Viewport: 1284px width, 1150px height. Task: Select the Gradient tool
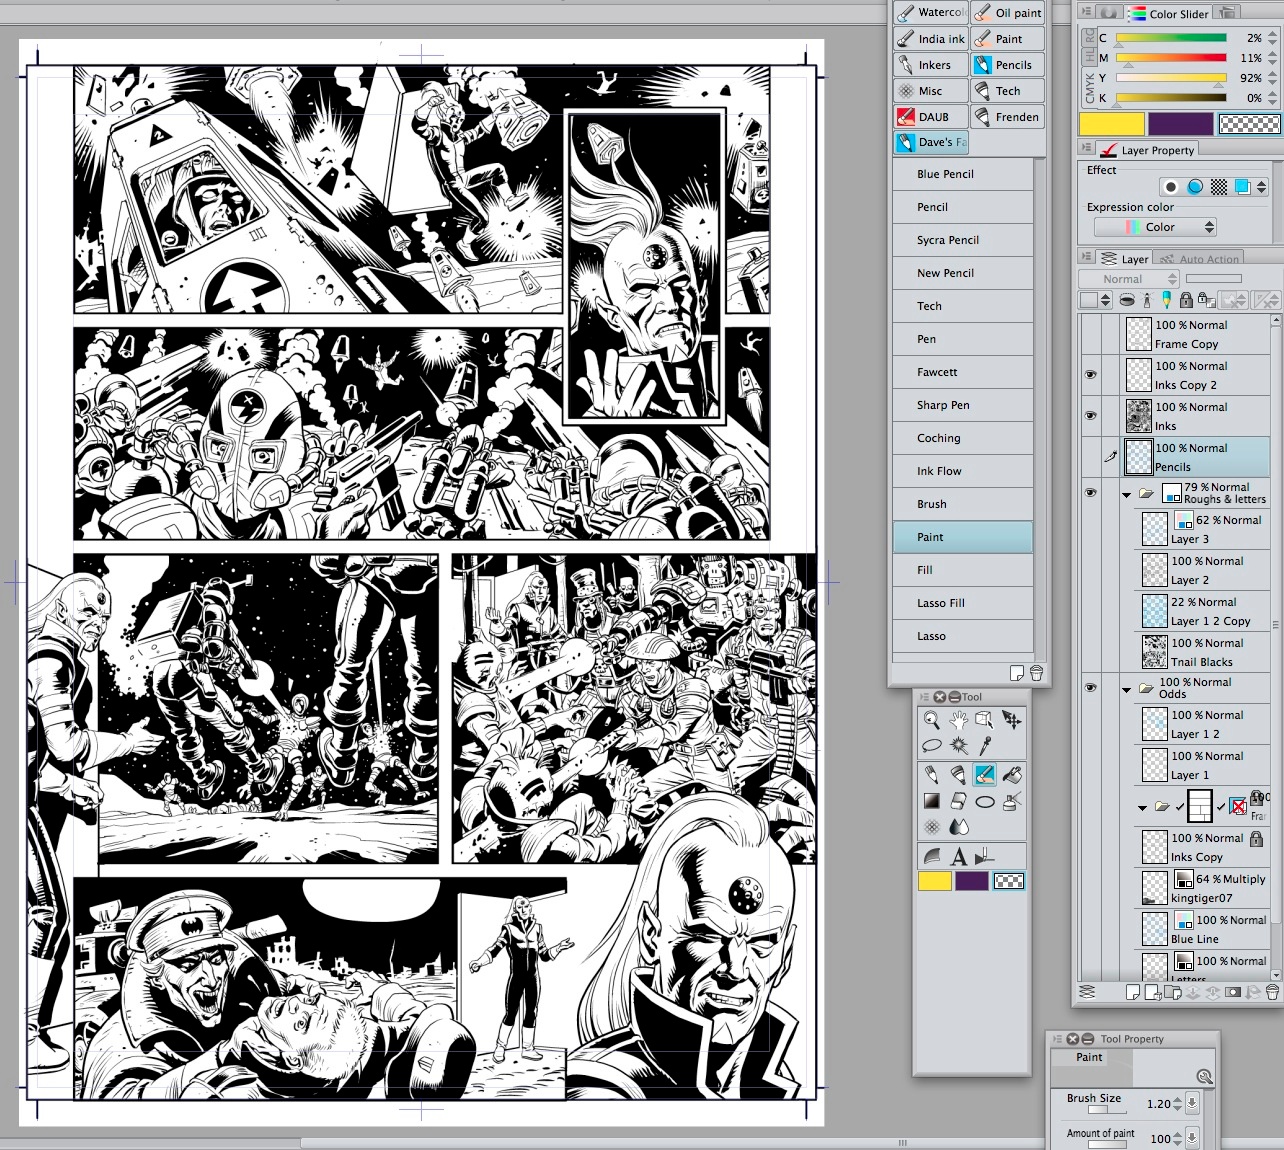(x=932, y=800)
